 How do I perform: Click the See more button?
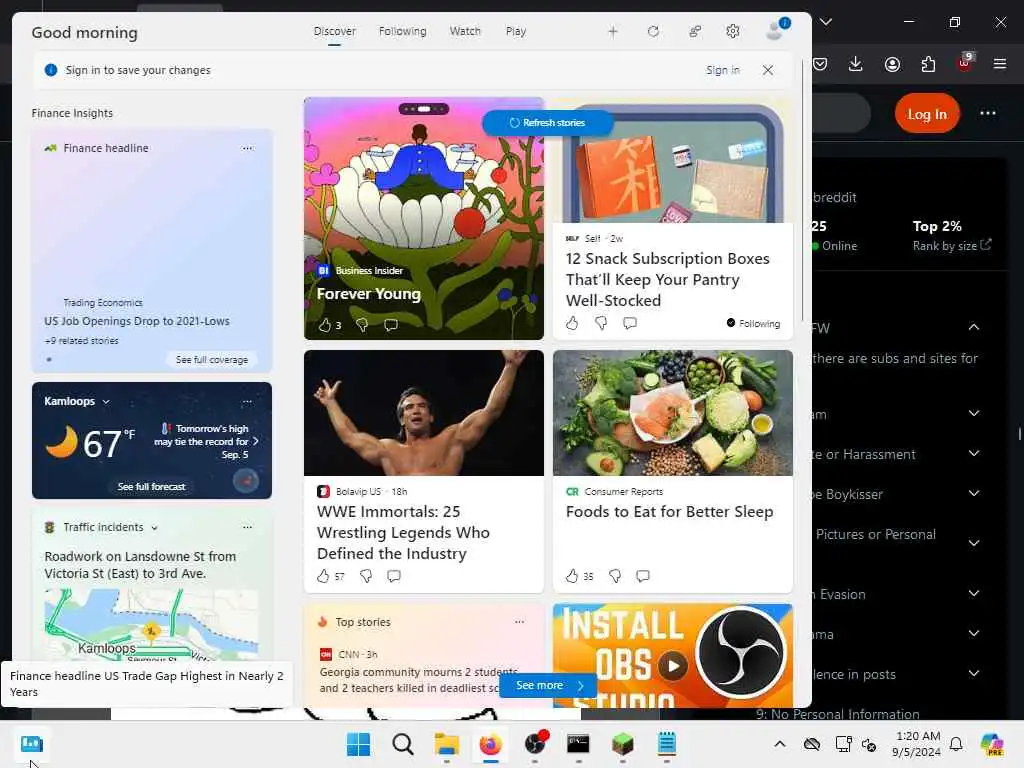tap(548, 685)
